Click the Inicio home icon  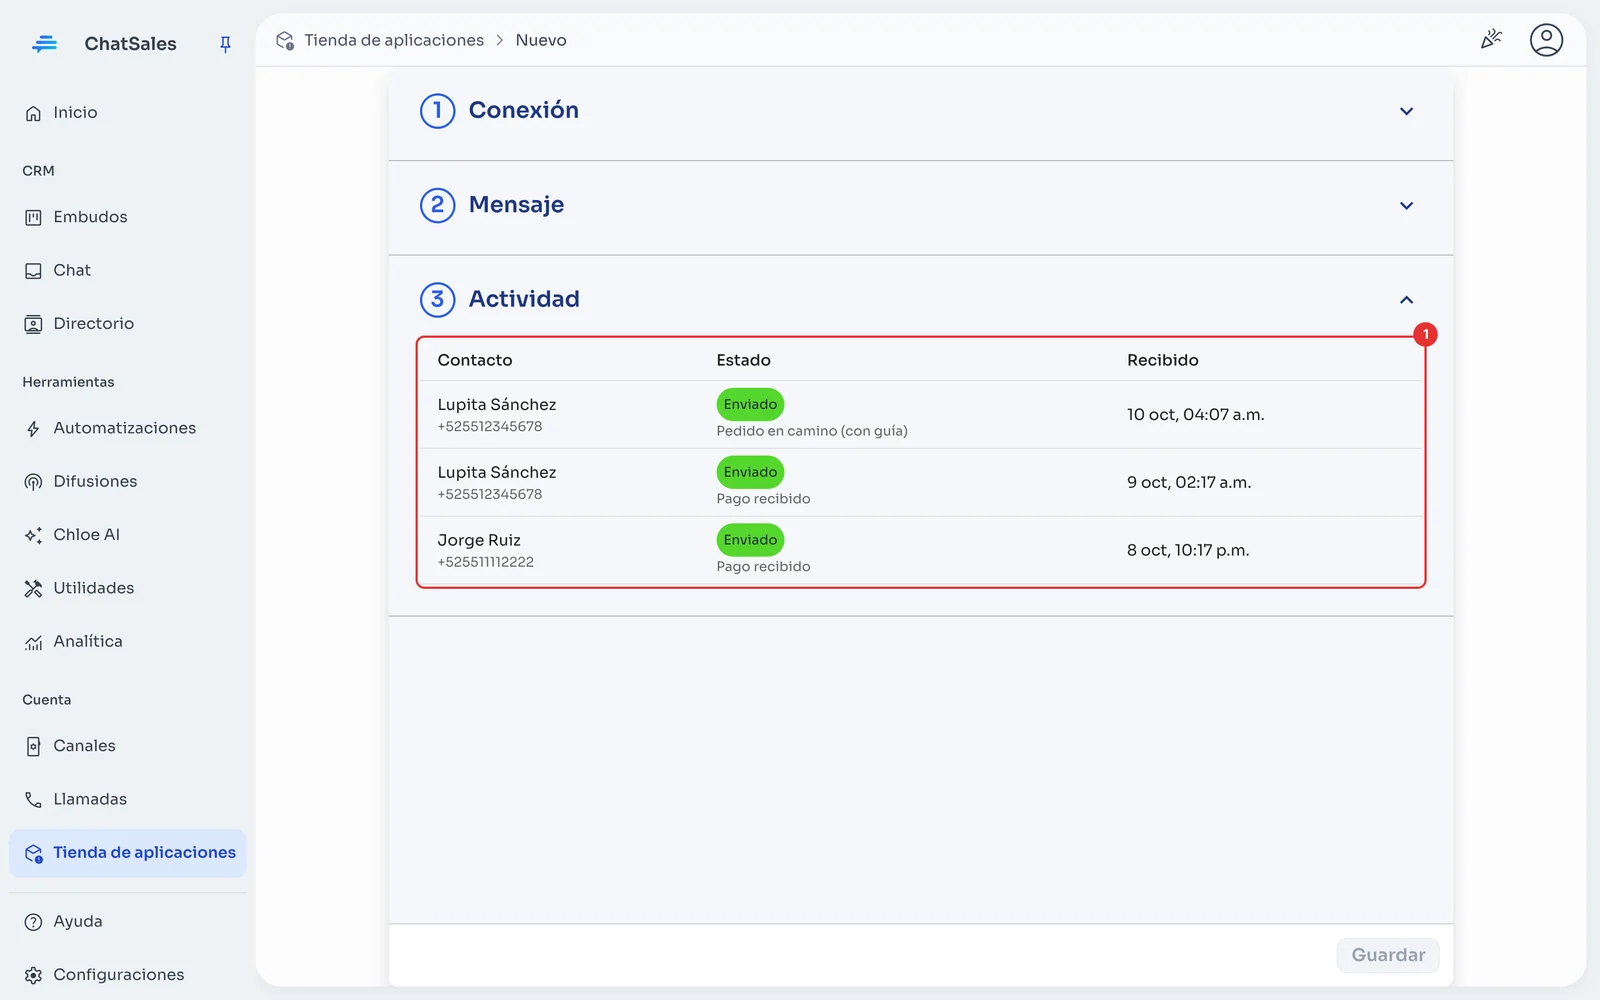pos(33,113)
